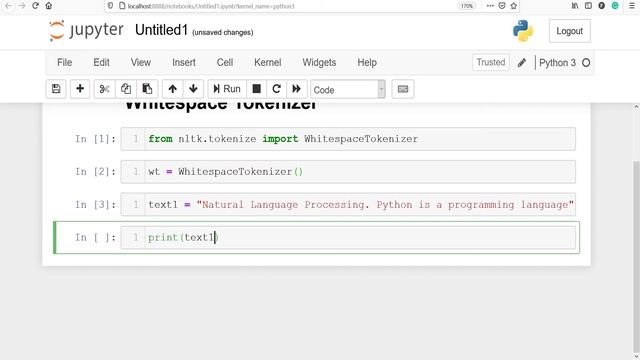Open the Widgets menu
This screenshot has width=640, height=360.
pos(319,62)
